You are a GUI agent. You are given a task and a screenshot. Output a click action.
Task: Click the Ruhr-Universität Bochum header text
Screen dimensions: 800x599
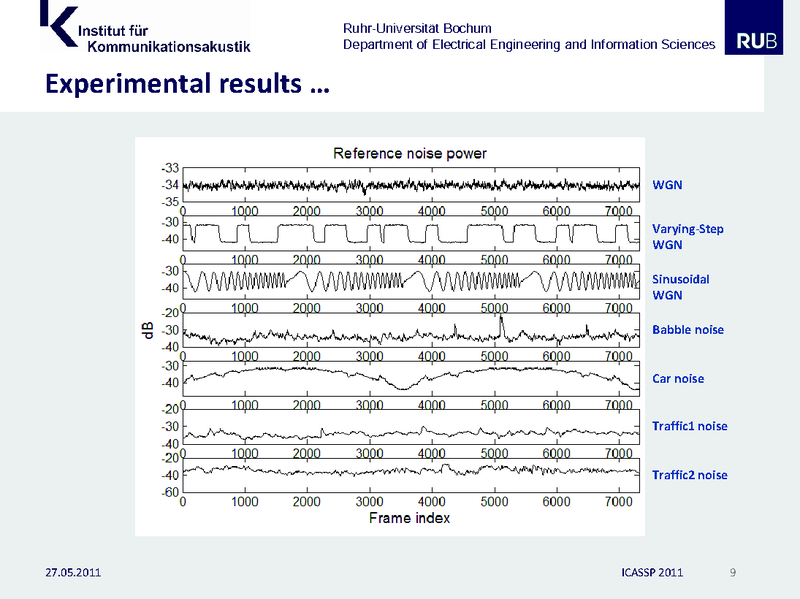[x=417, y=28]
